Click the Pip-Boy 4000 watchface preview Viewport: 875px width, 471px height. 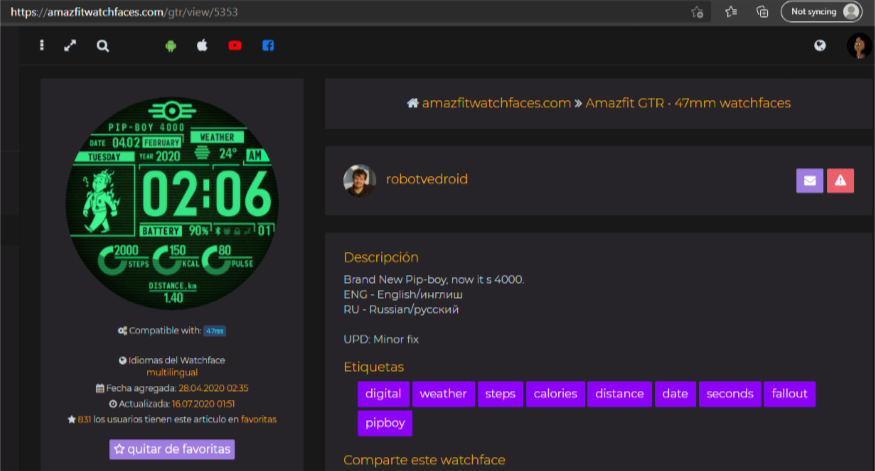click(x=172, y=203)
